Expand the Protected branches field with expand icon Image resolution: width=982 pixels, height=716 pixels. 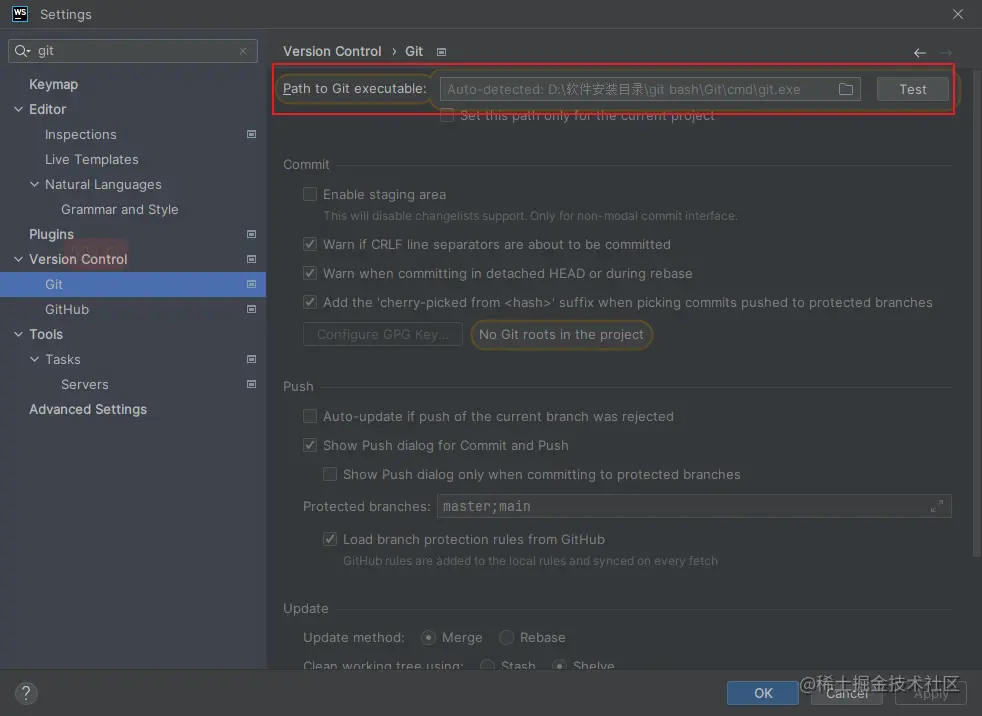click(x=937, y=506)
